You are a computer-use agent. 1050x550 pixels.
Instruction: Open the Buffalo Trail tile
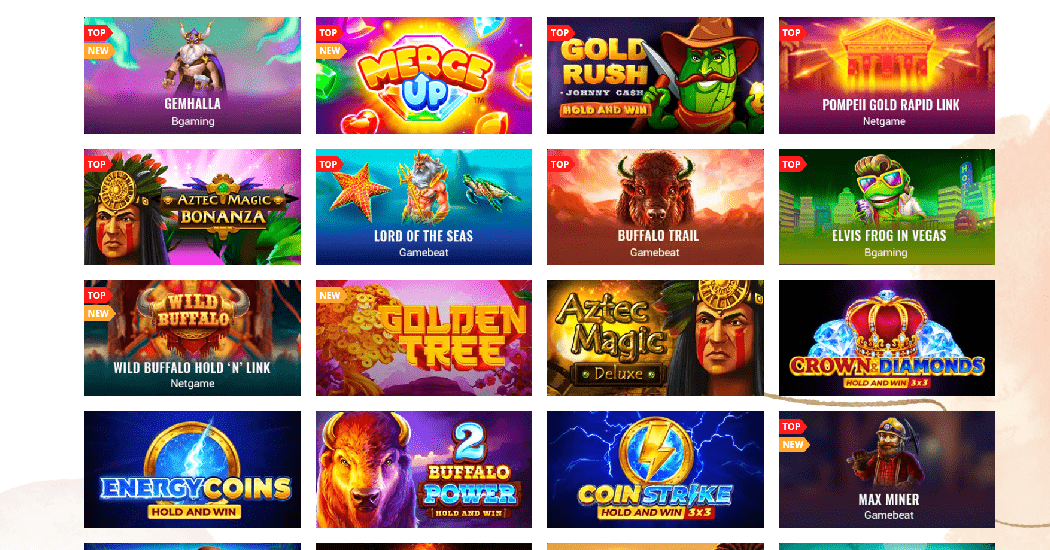[655, 207]
